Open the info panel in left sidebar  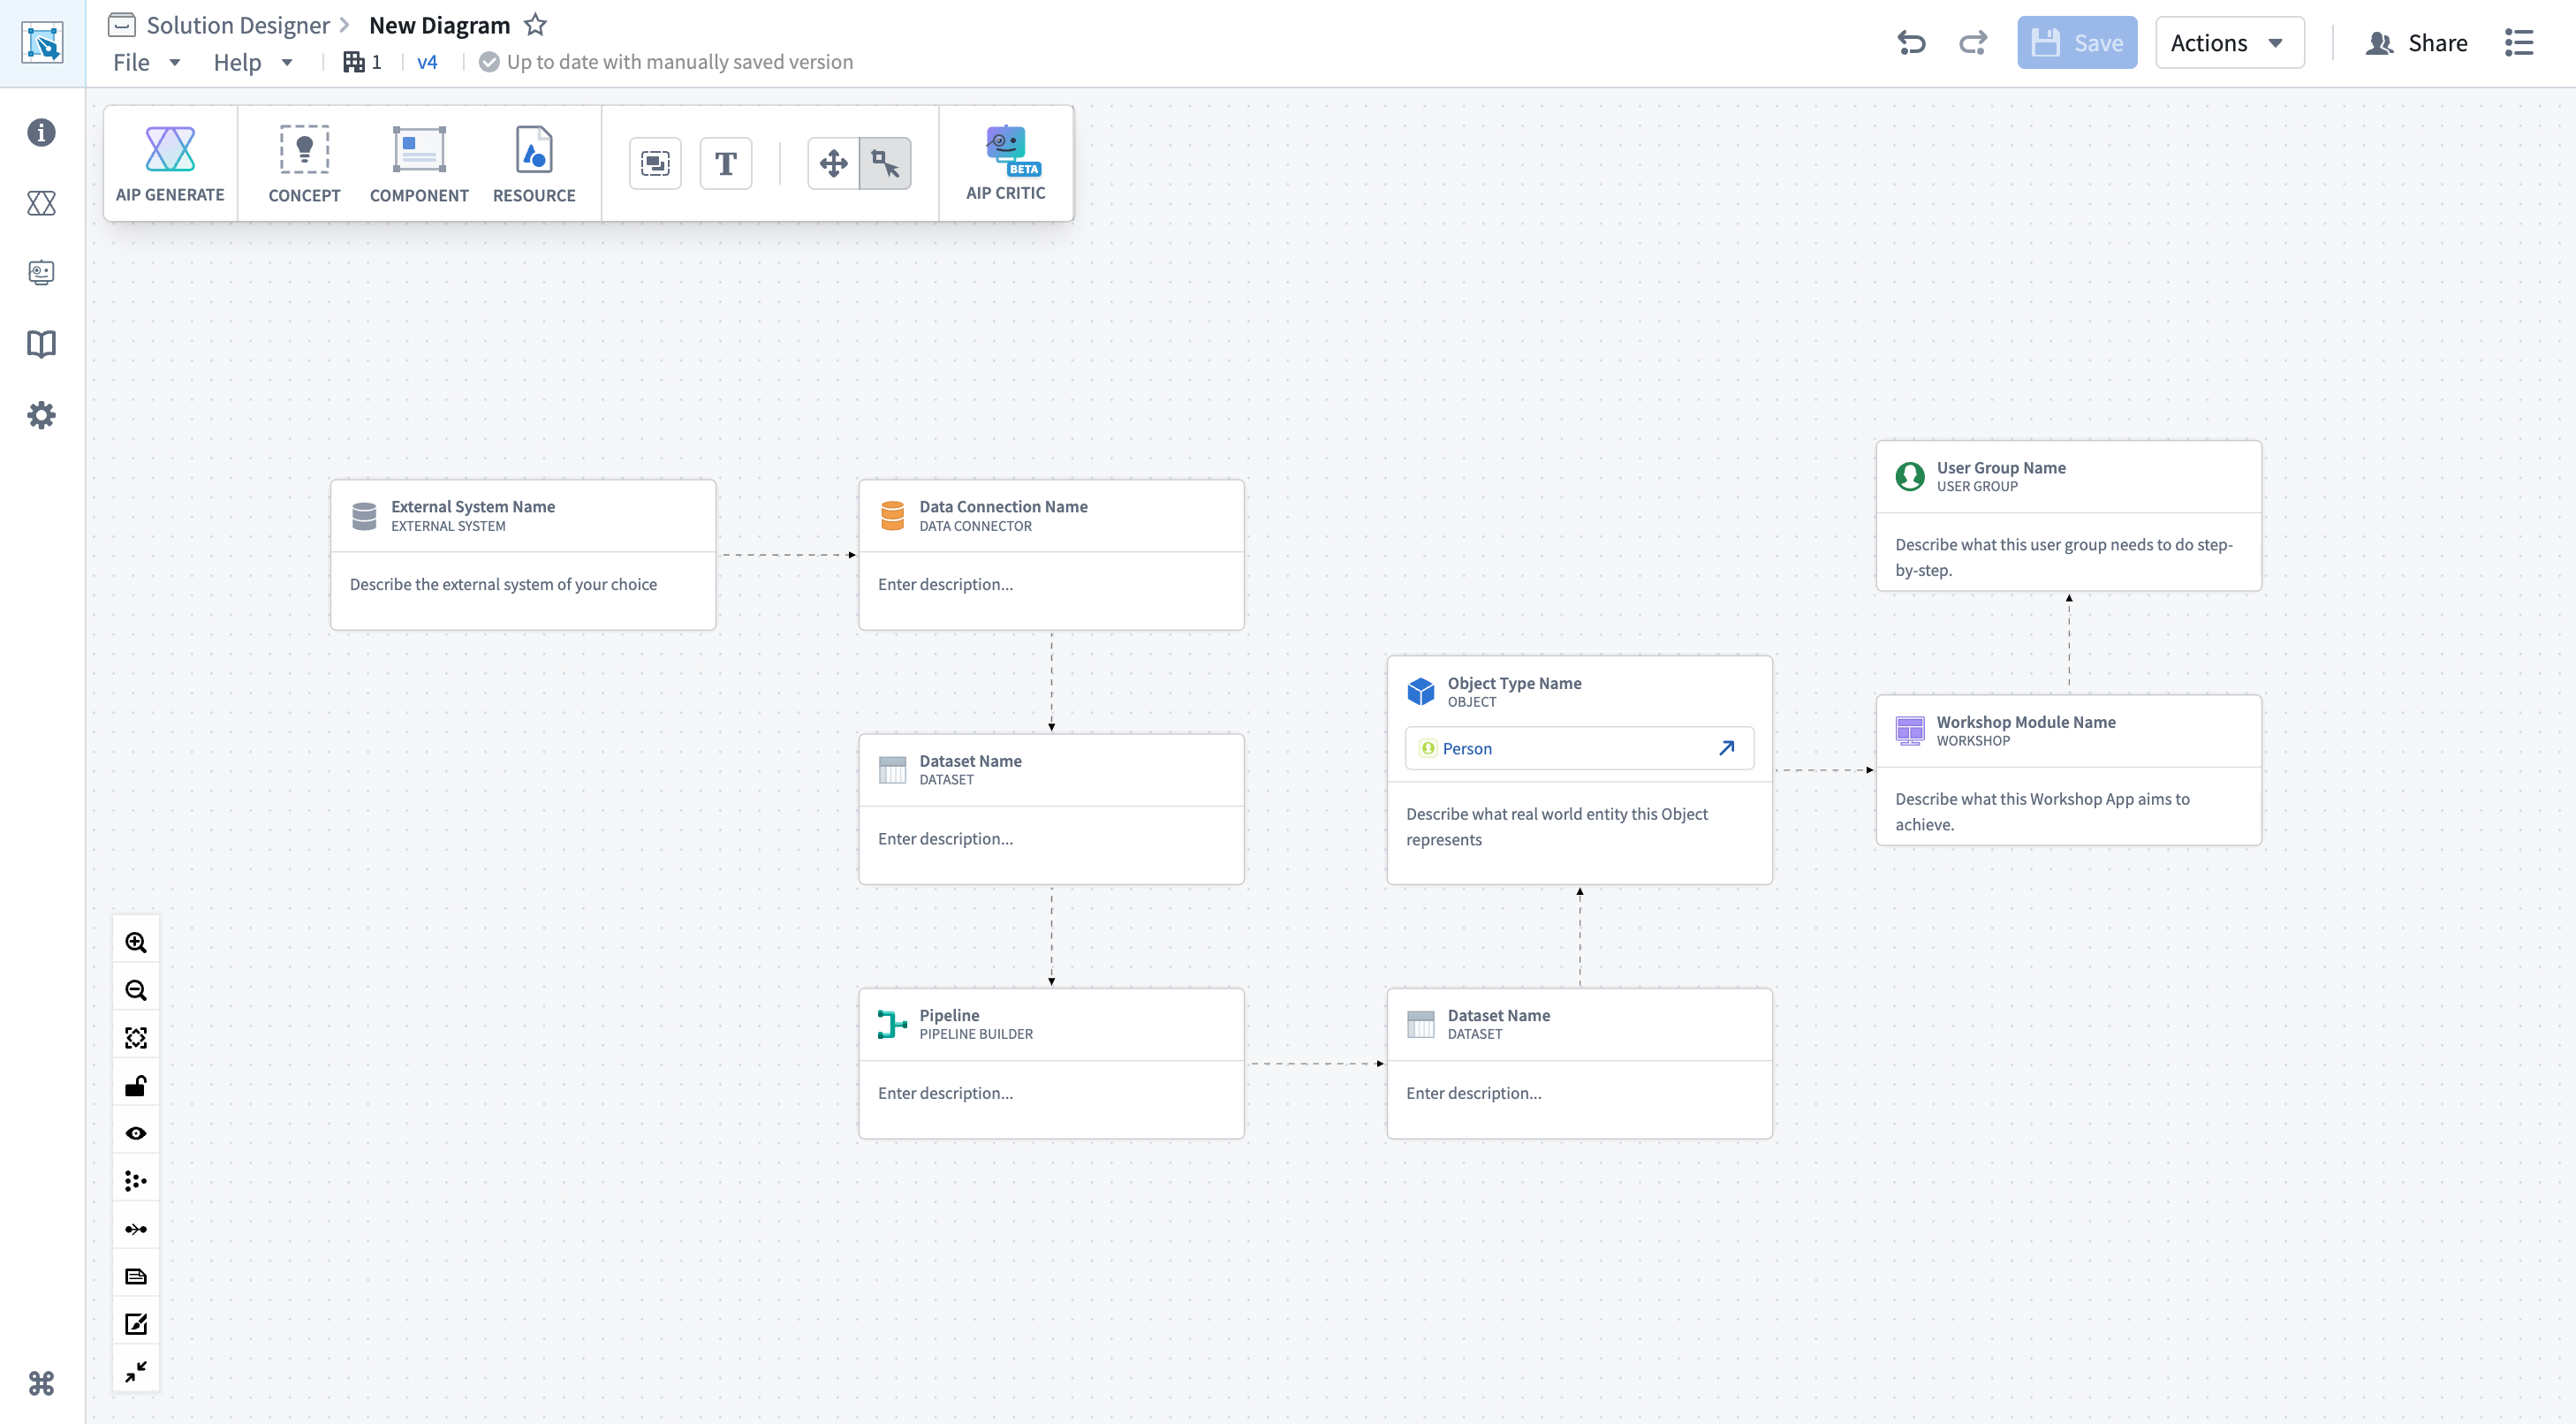[41, 132]
